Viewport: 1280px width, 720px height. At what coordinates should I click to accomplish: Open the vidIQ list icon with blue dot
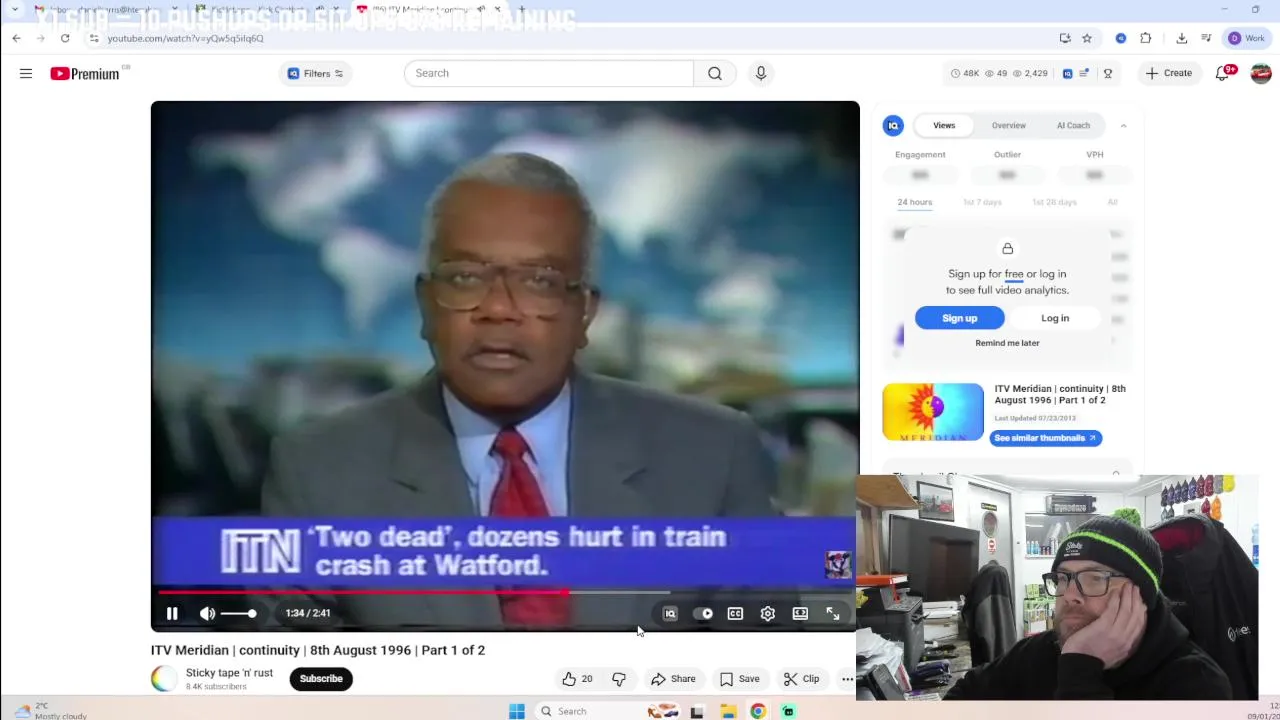tap(1086, 73)
